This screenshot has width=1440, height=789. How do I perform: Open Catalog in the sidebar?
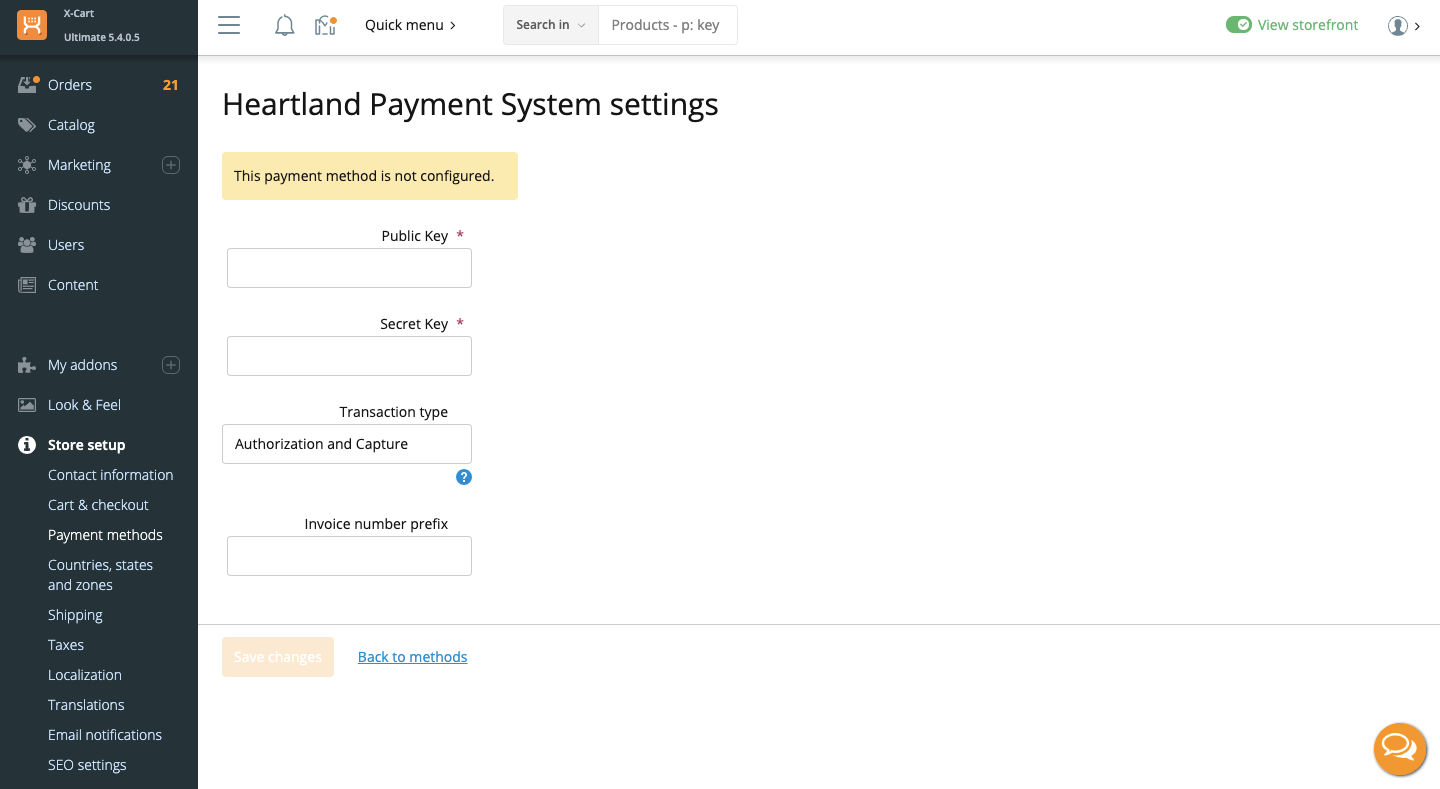click(x=71, y=125)
